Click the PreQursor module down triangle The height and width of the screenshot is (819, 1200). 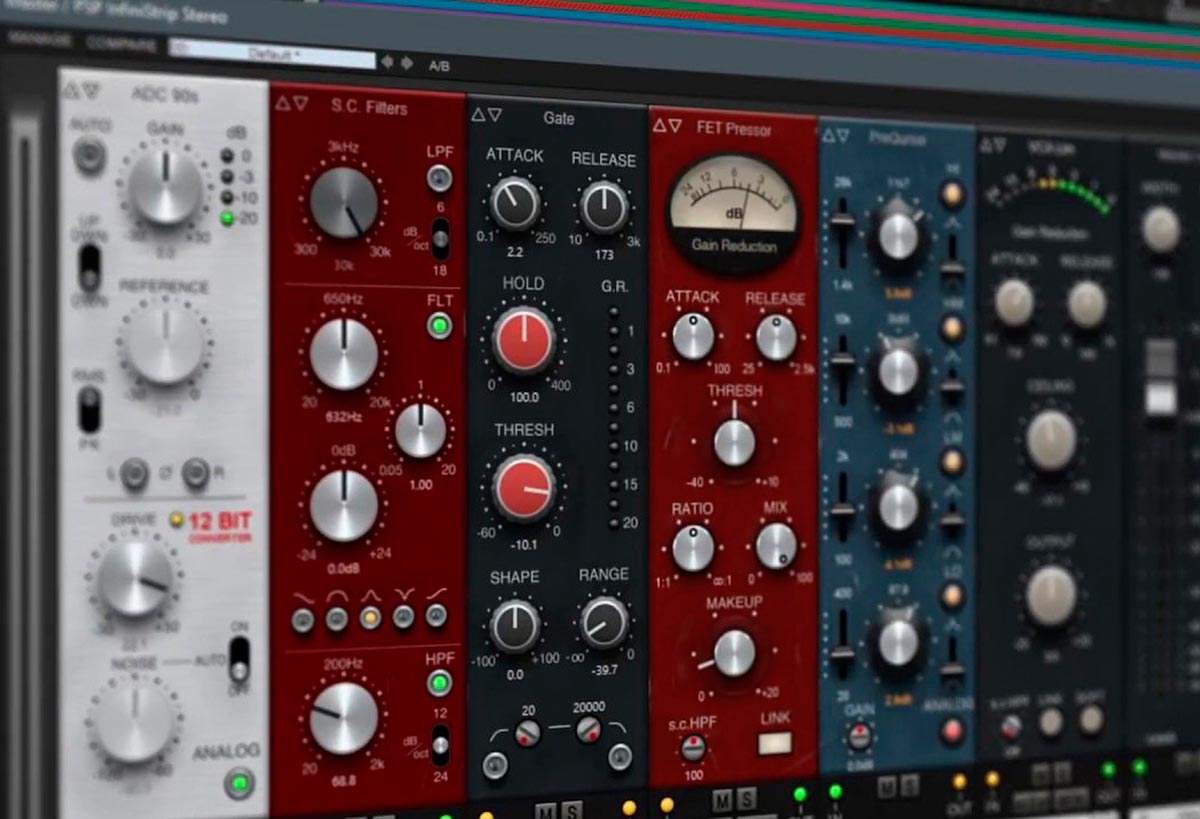coord(843,135)
